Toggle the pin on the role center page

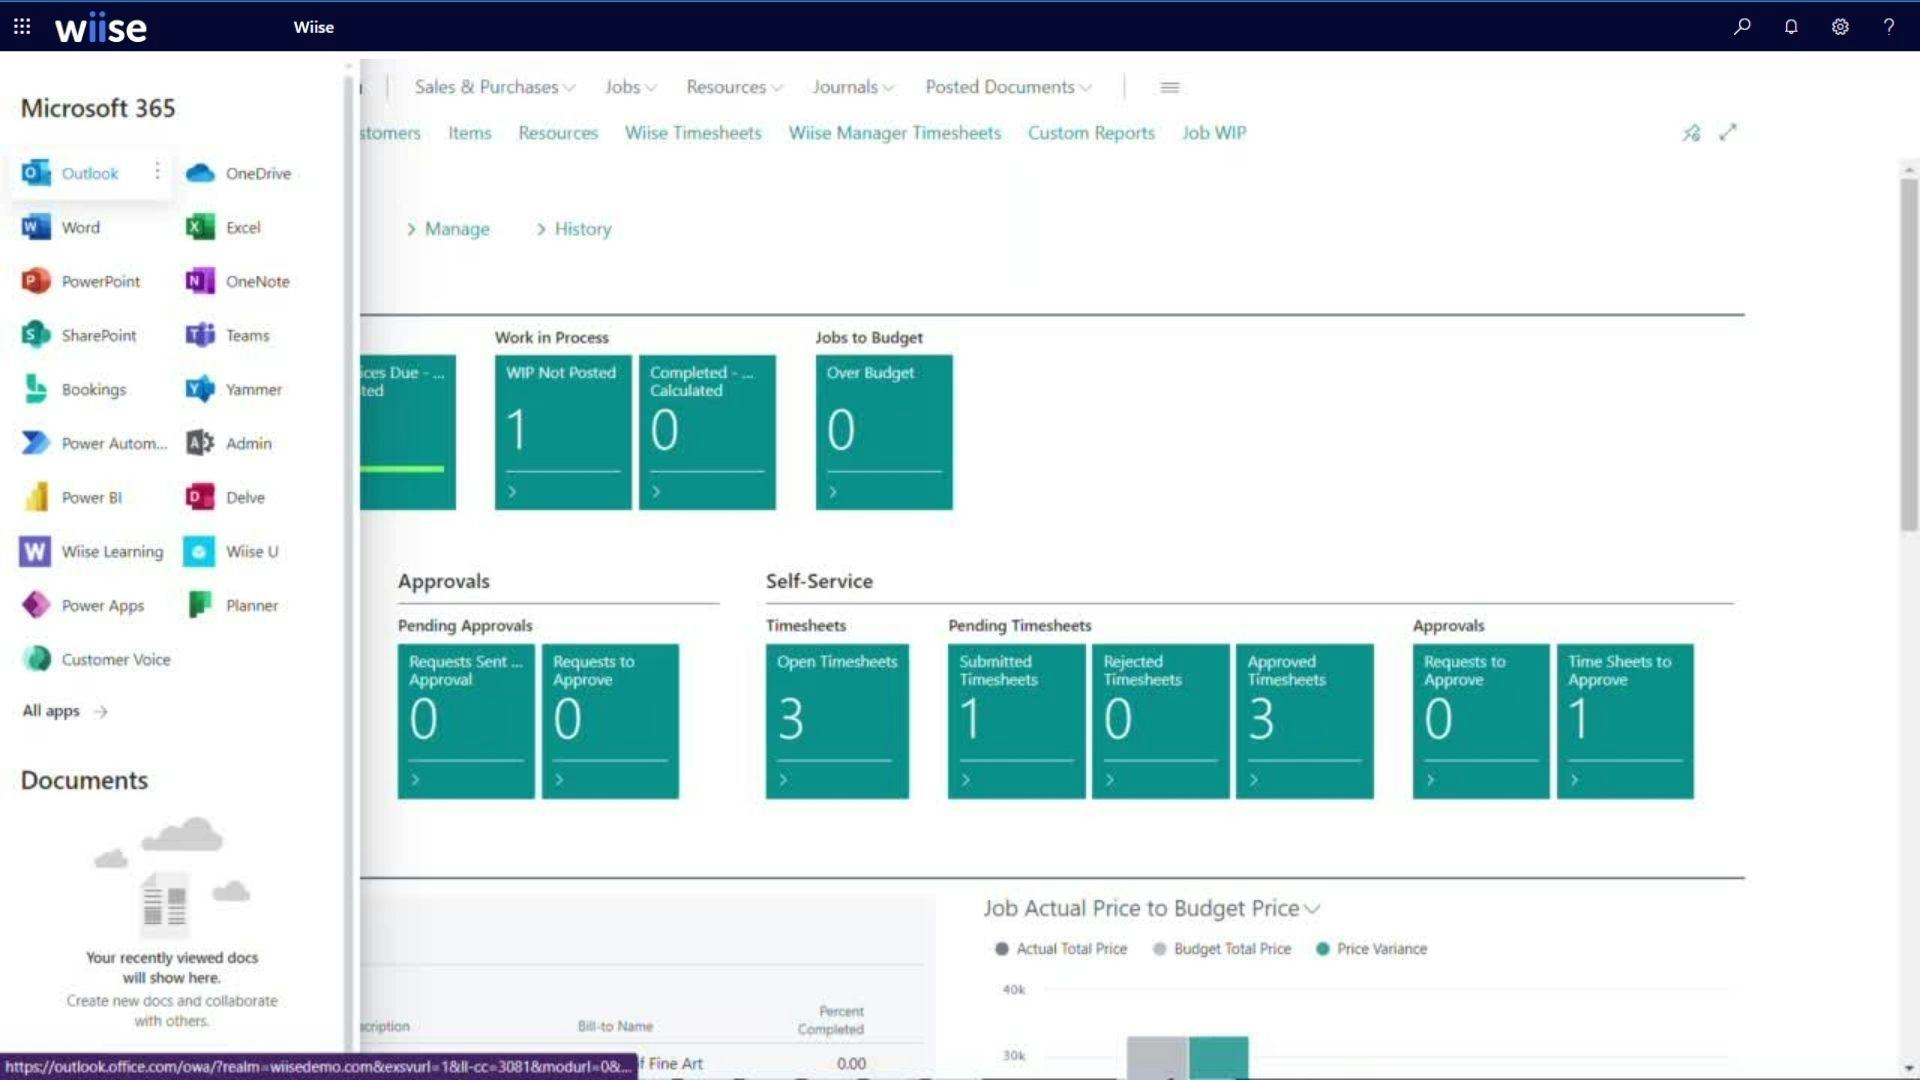pyautogui.click(x=1691, y=132)
